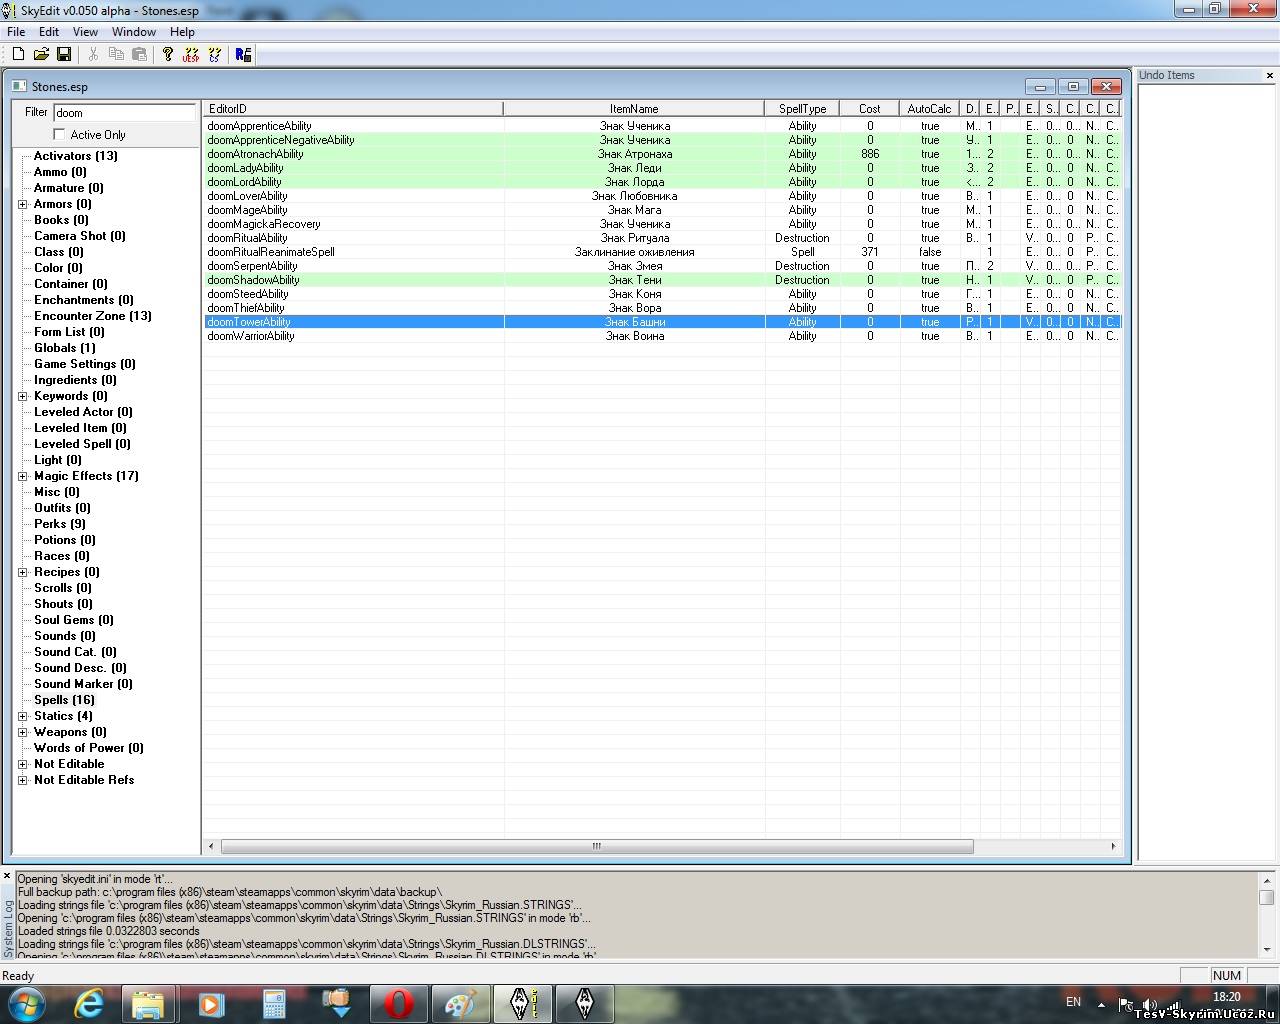1280x1024 pixels.
Task: Select the doomShadowAbility row
Action: click(x=662, y=280)
